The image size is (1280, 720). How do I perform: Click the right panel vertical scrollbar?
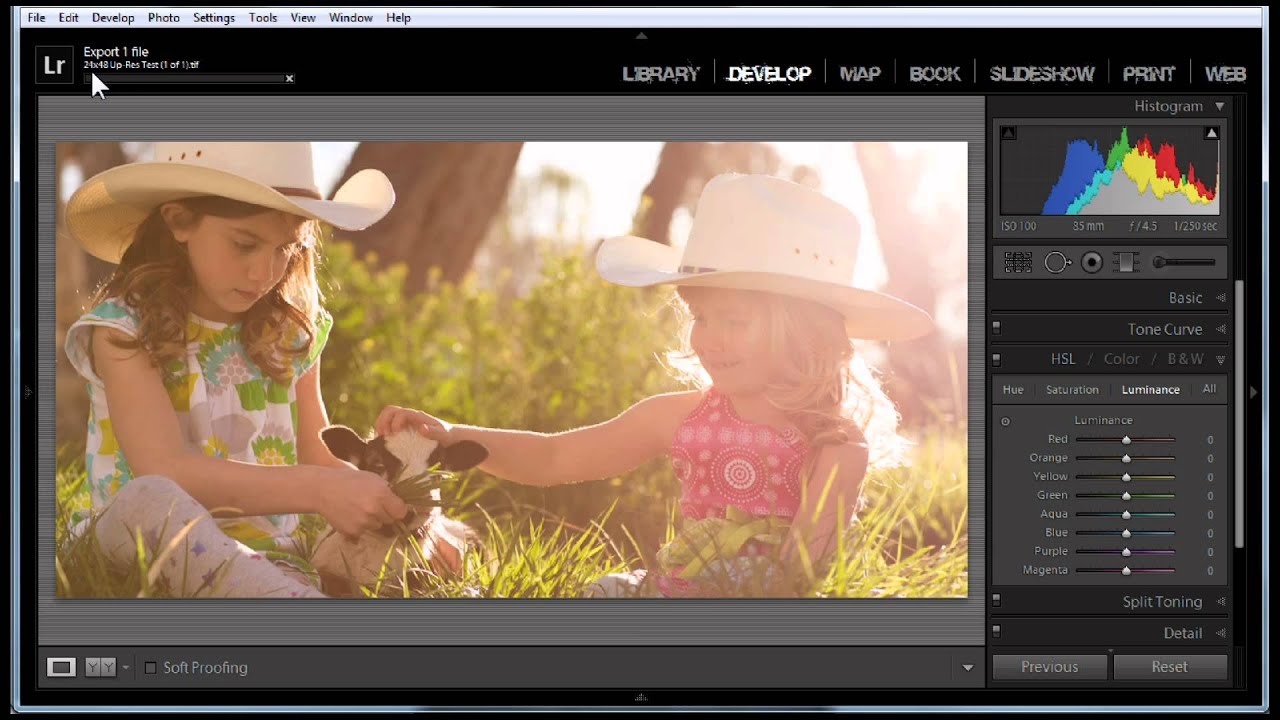click(x=1239, y=414)
